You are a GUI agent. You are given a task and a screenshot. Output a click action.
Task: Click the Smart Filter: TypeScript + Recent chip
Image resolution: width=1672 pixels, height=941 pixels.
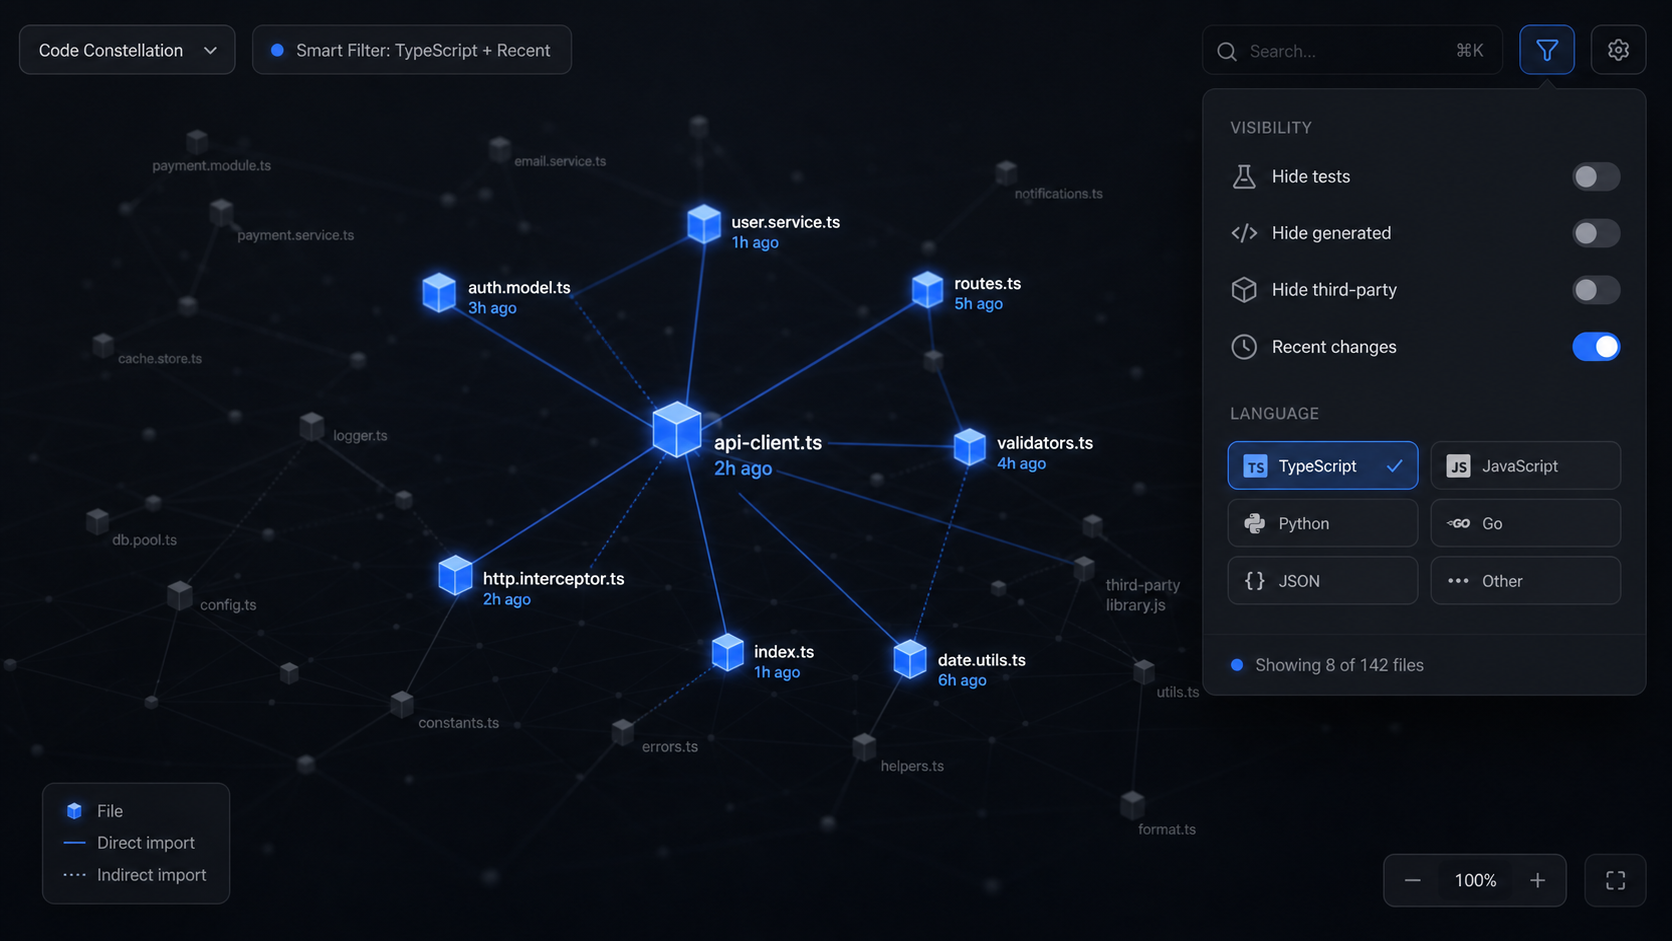click(x=411, y=50)
